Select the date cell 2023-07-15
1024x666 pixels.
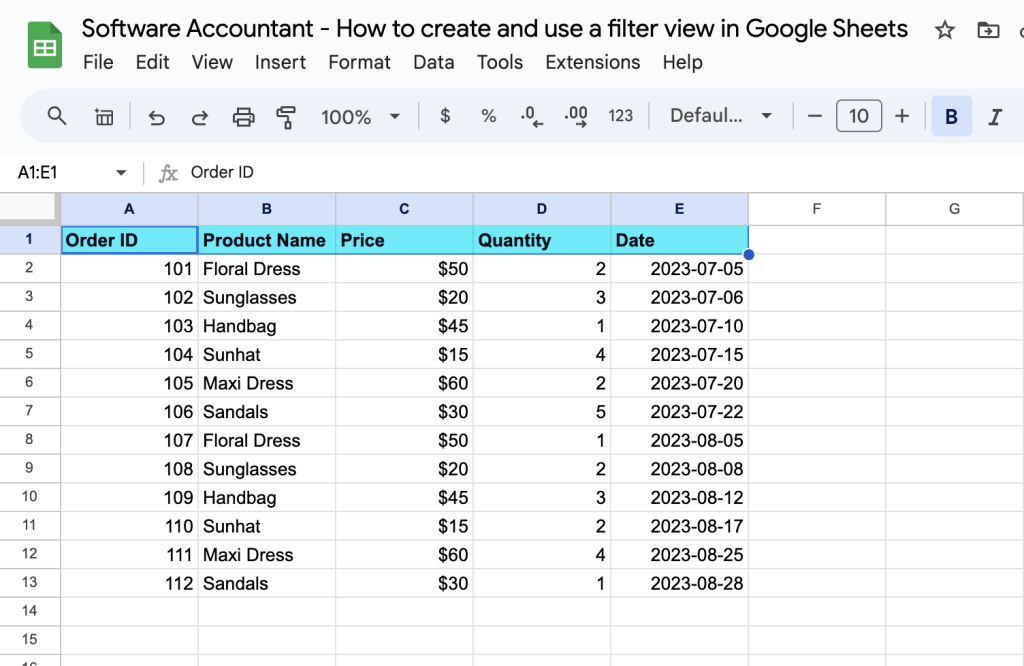pyautogui.click(x=679, y=355)
